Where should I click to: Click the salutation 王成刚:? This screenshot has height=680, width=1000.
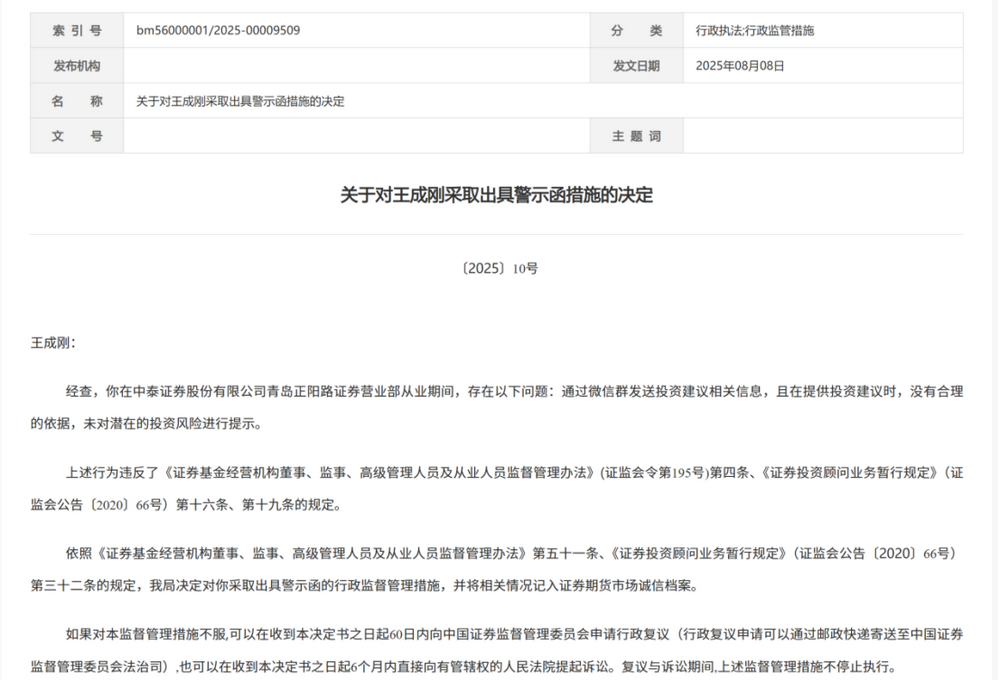point(53,343)
